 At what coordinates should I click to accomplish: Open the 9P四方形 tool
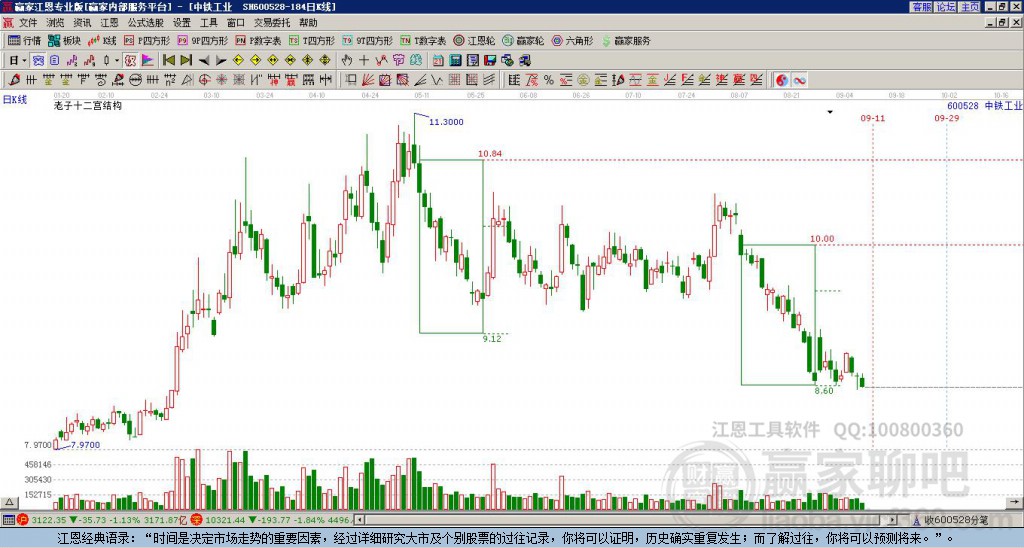click(x=203, y=40)
